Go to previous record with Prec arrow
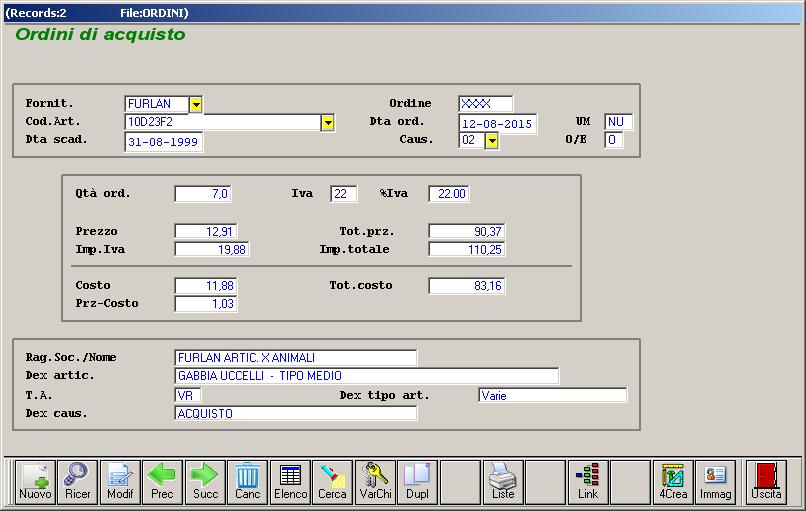The width and height of the screenshot is (806, 511). tap(162, 482)
